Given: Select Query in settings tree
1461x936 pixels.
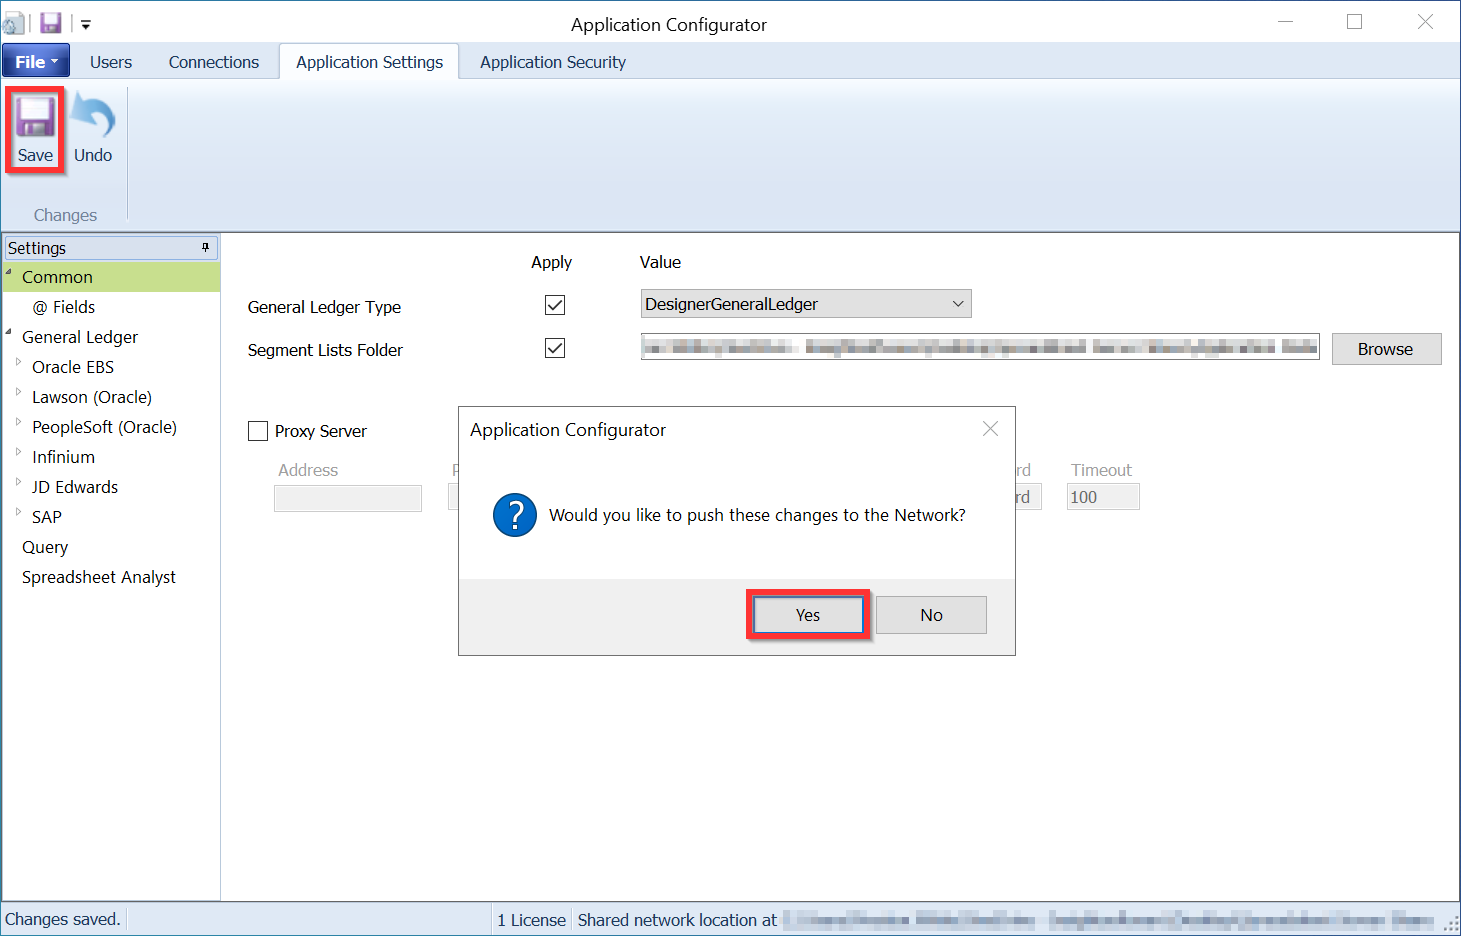Looking at the screenshot, I should (x=45, y=547).
